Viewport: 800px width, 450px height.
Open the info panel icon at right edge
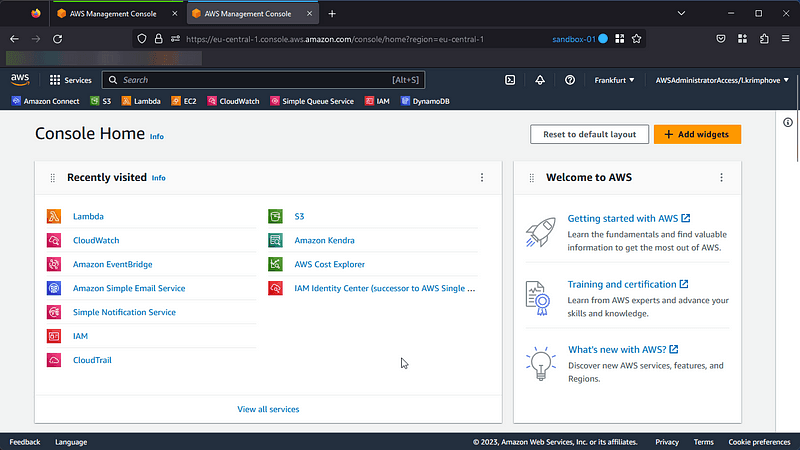point(788,122)
